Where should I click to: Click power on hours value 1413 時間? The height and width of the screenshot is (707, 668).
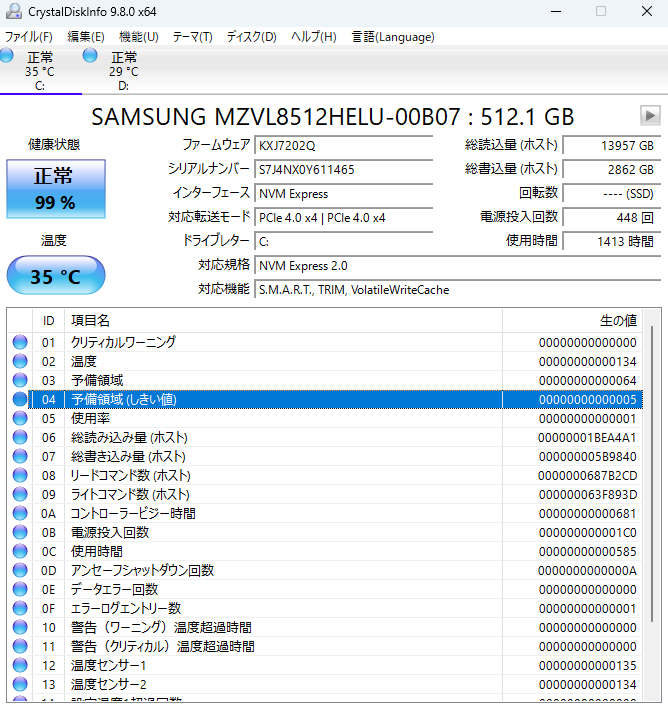coord(612,242)
